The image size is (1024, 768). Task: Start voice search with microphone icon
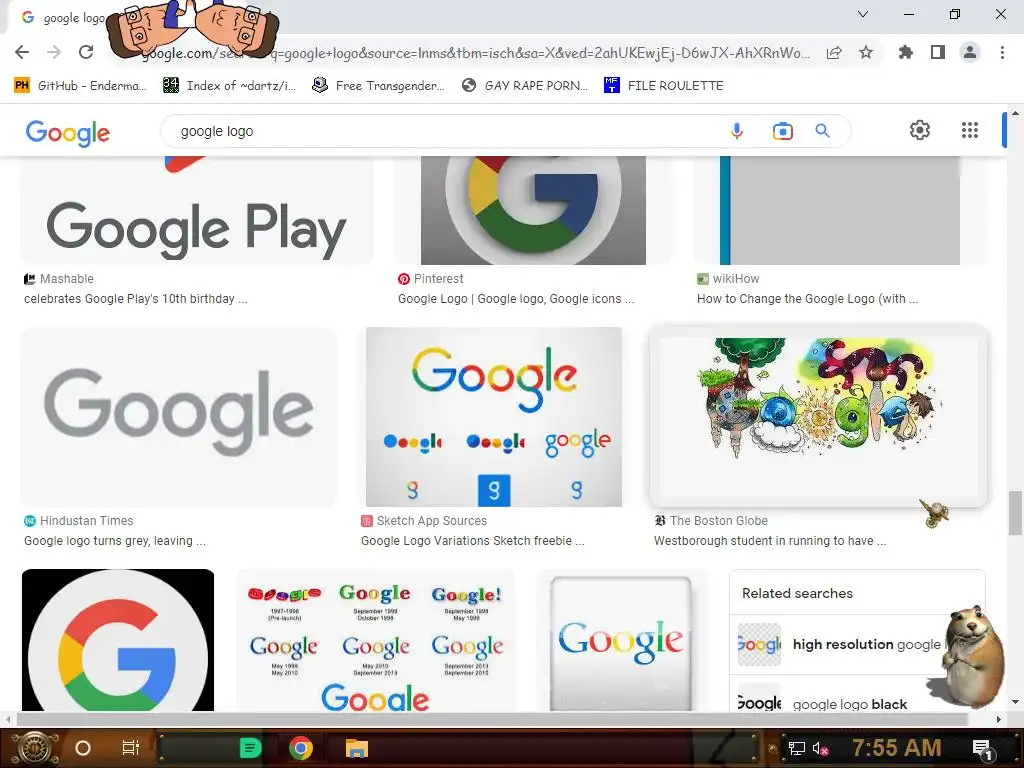[x=737, y=131]
